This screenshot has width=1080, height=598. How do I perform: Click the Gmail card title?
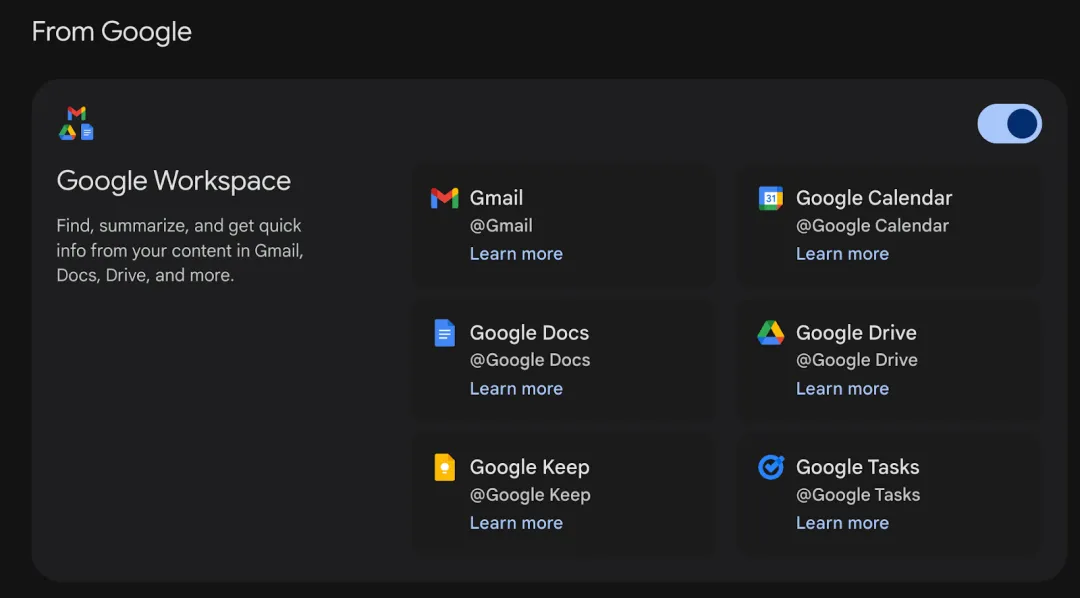pos(496,198)
